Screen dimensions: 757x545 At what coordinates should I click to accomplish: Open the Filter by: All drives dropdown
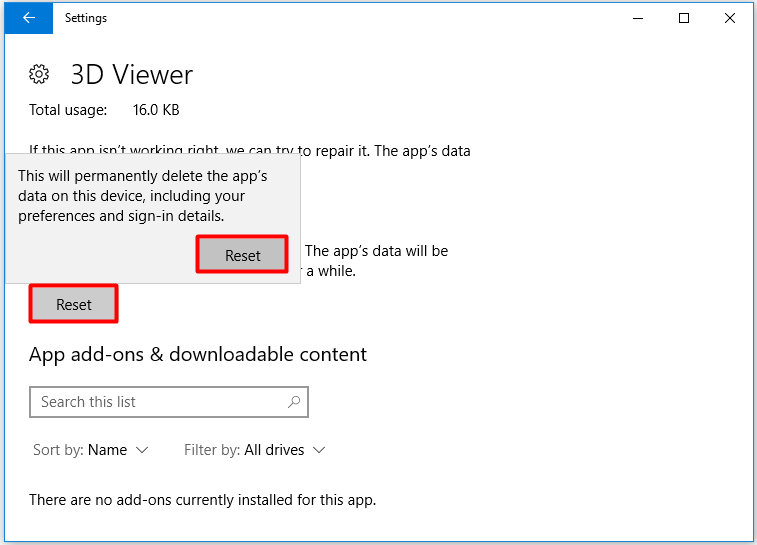point(254,450)
